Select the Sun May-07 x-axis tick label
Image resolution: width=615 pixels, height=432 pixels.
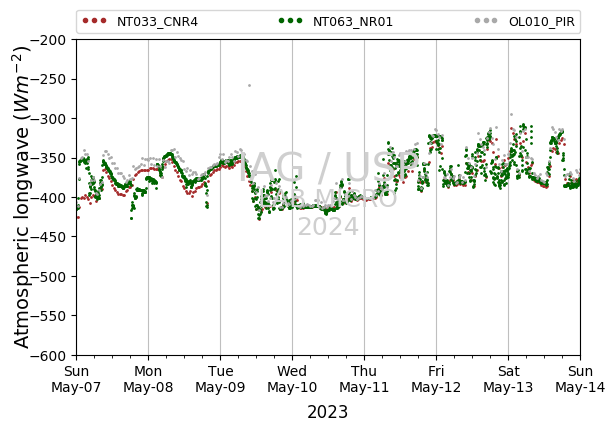(76, 379)
